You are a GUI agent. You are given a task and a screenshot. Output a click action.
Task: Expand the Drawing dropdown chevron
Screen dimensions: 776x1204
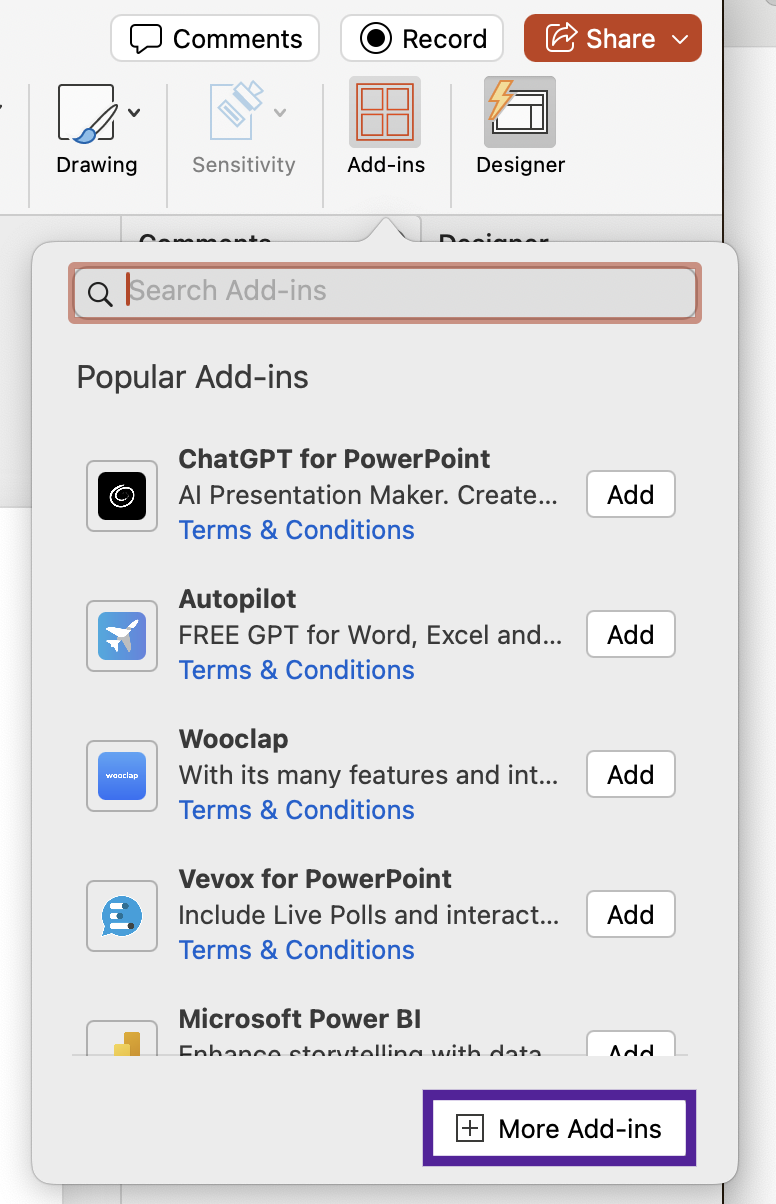(134, 113)
